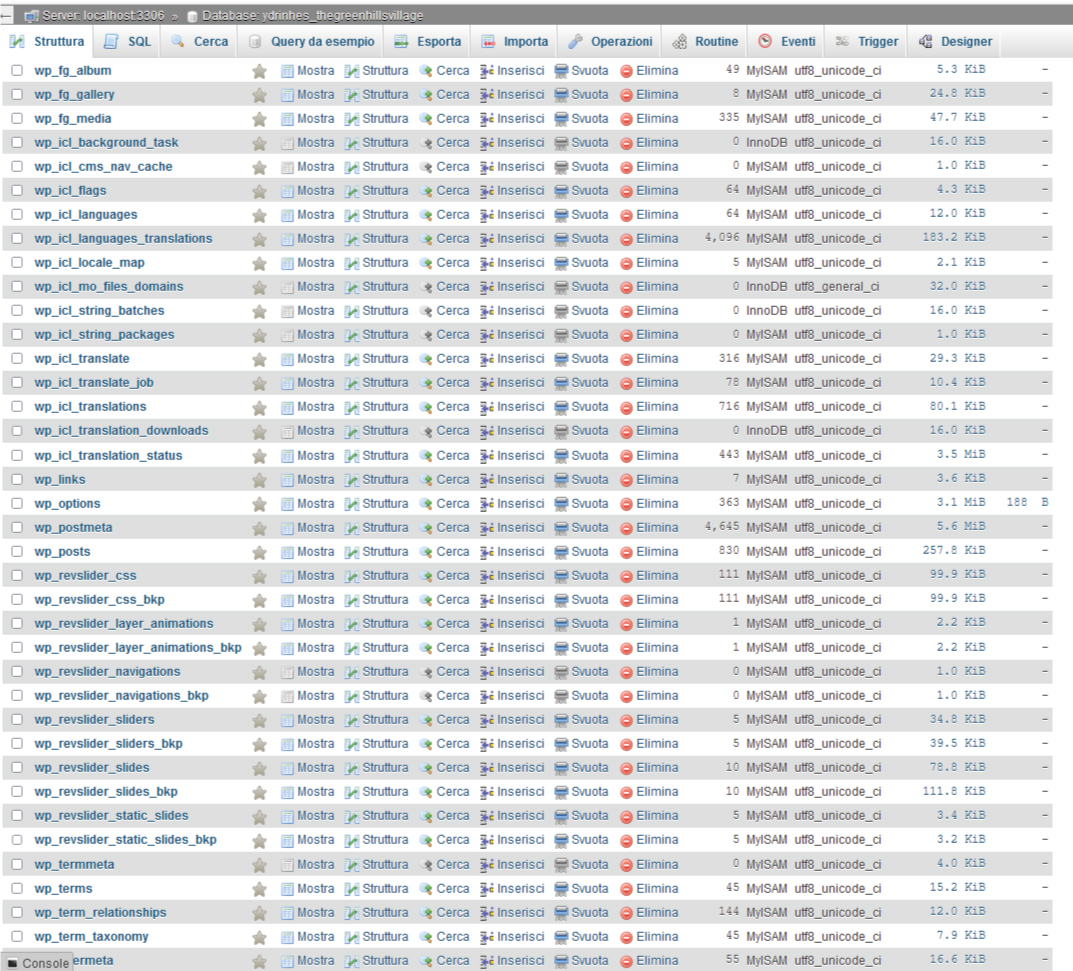Click the 4,645 row count of wp_postmeta

click(x=722, y=526)
